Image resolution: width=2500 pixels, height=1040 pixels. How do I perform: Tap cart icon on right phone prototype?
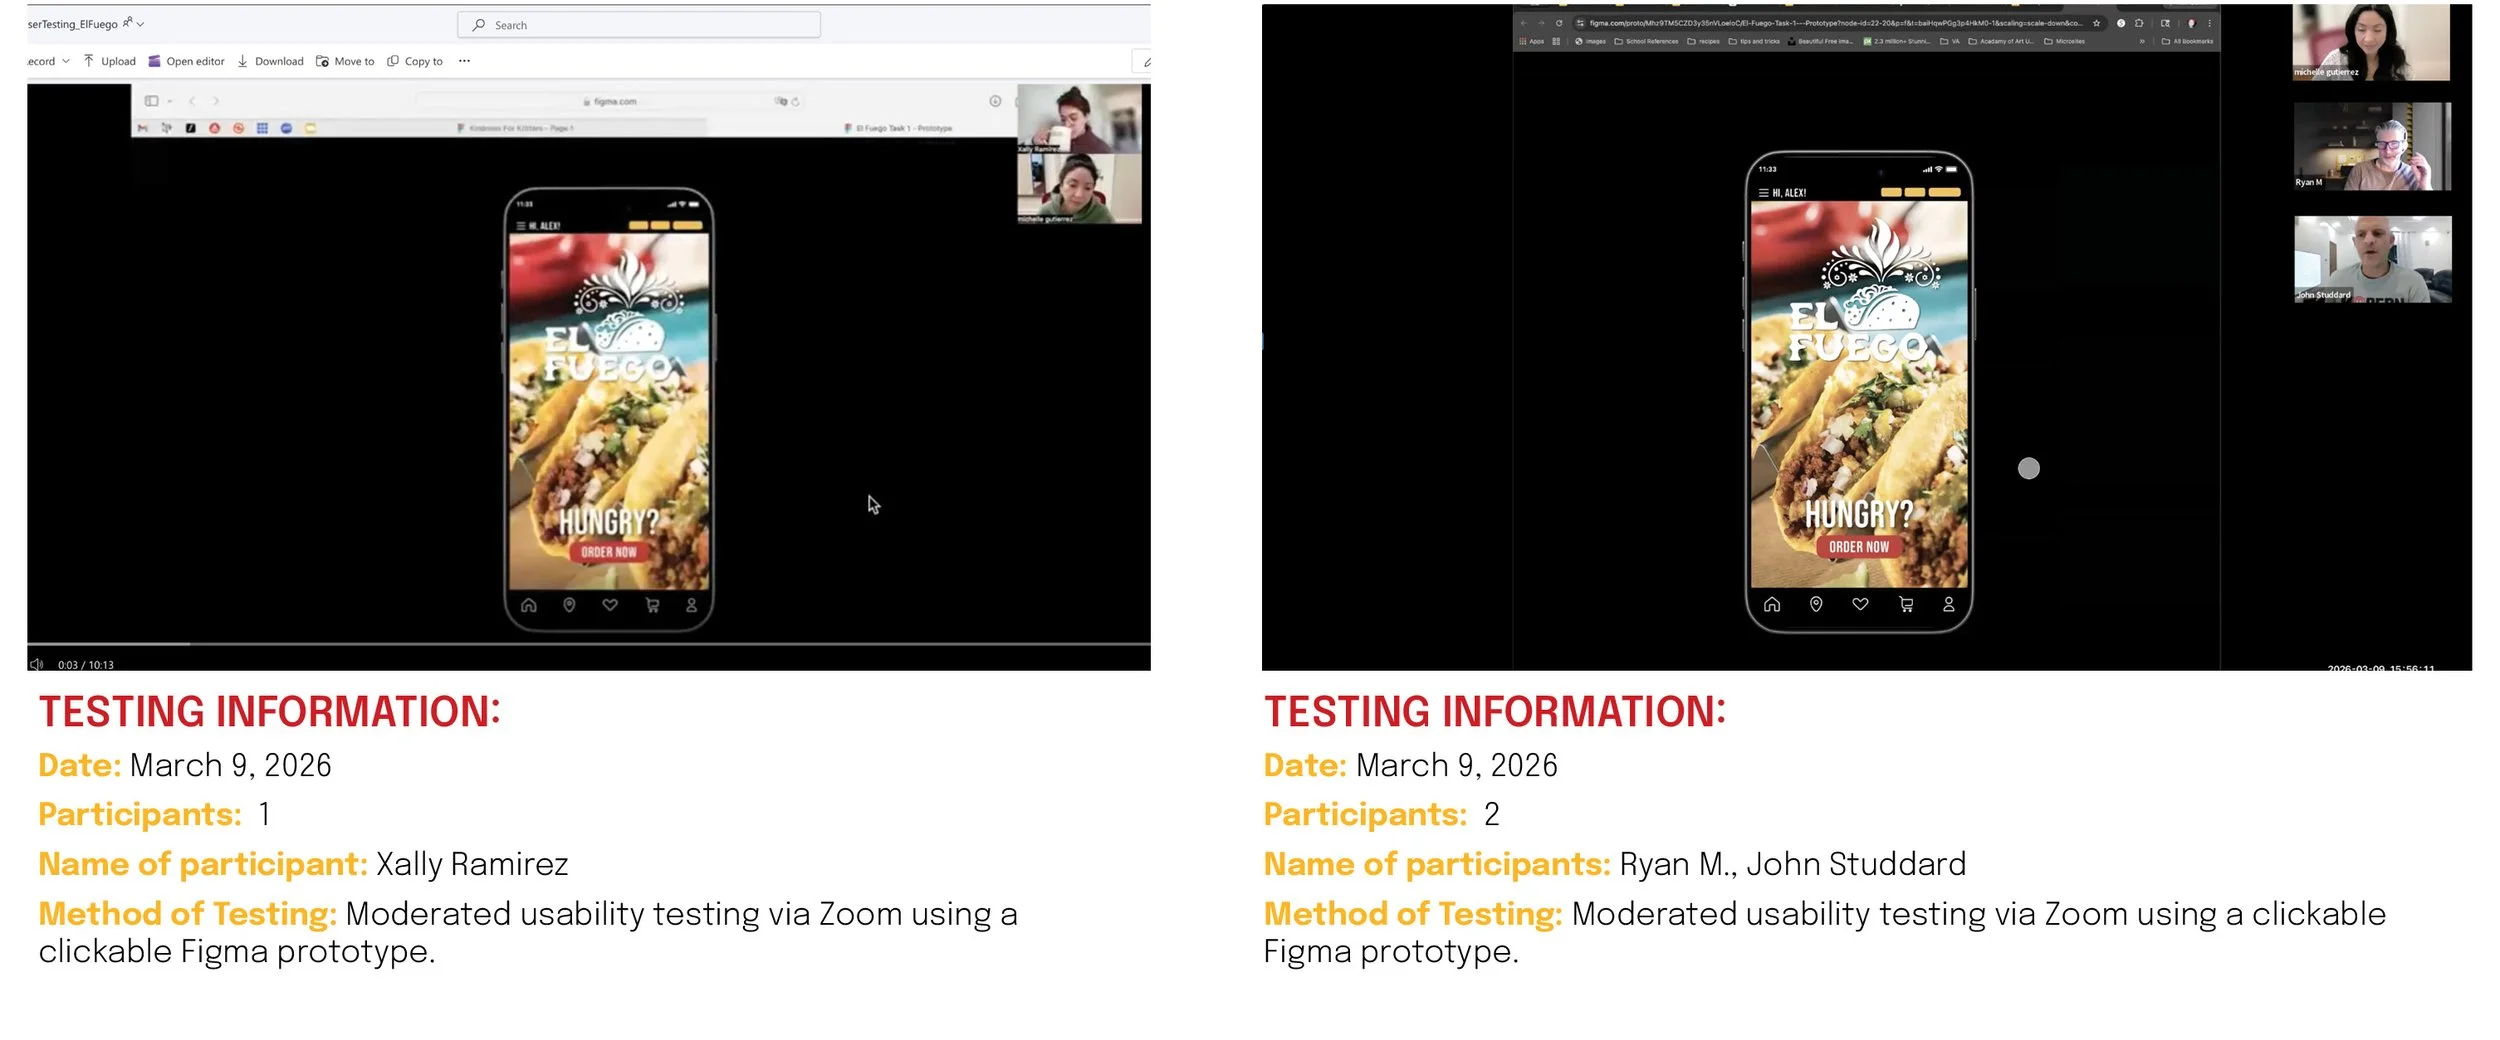click(1906, 604)
